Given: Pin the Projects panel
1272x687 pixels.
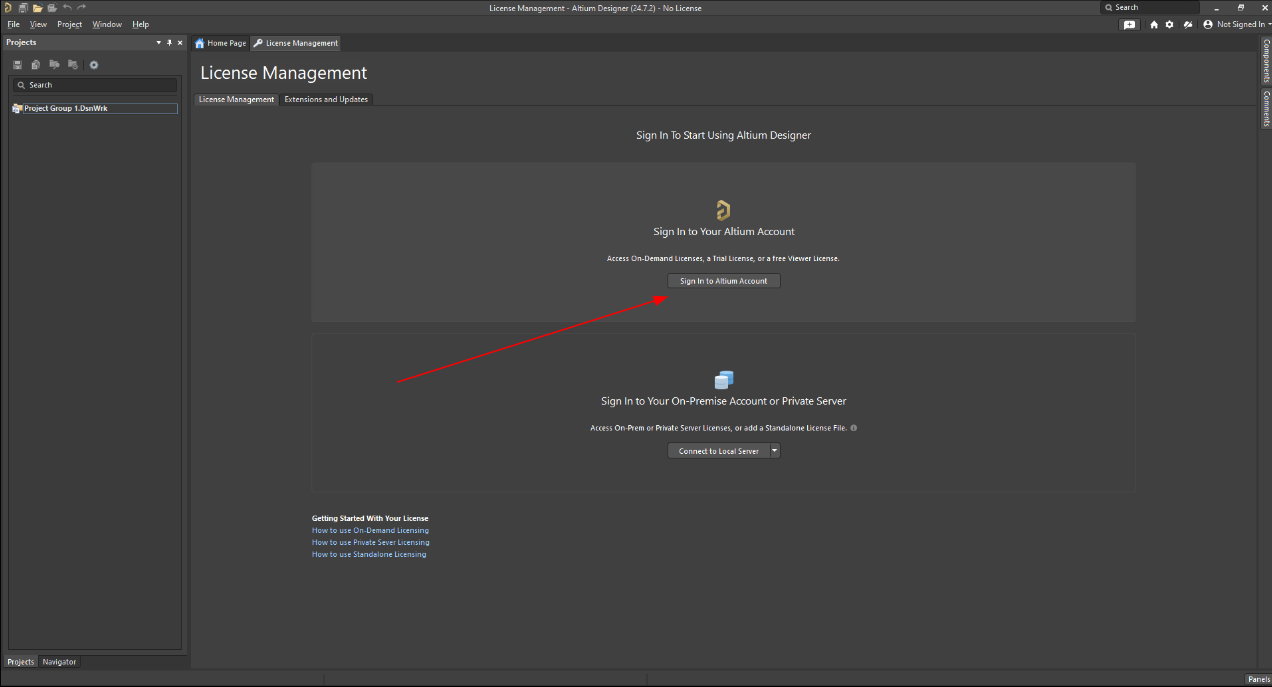Looking at the screenshot, I should [169, 43].
